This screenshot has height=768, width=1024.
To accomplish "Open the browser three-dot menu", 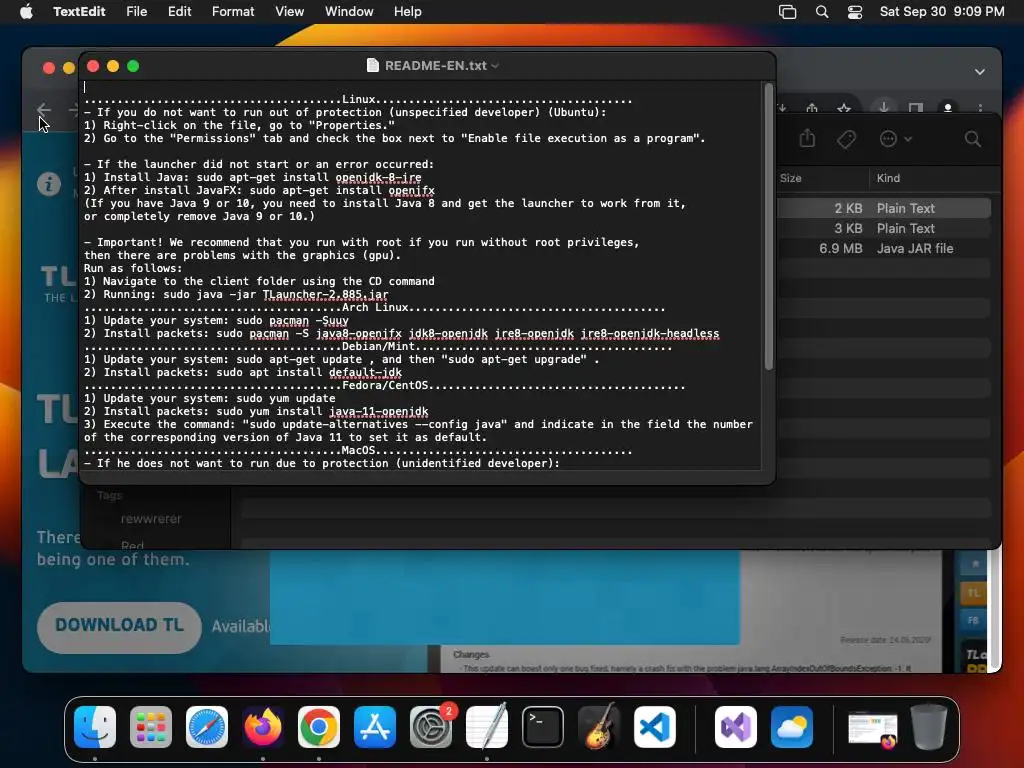I will (x=980, y=108).
